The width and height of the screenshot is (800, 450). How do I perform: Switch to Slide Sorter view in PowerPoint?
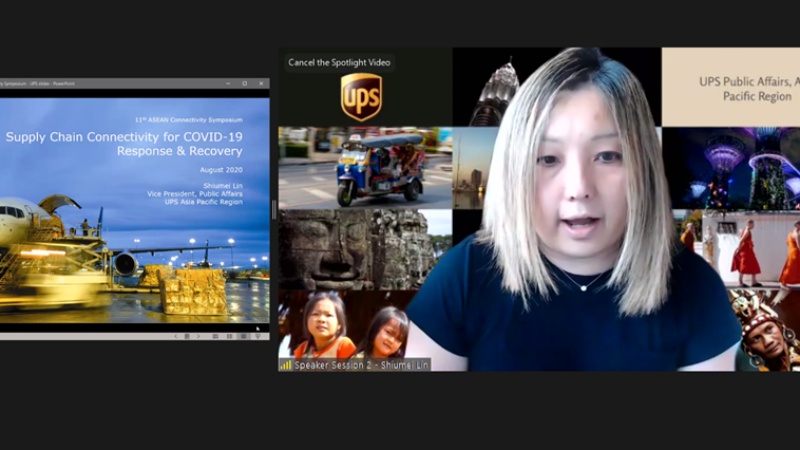229,336
